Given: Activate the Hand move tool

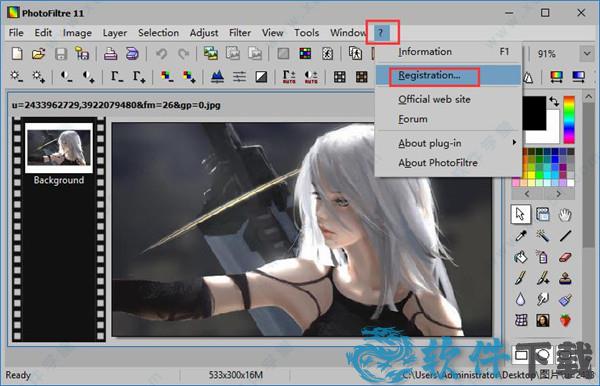Looking at the screenshot, I should (x=565, y=215).
